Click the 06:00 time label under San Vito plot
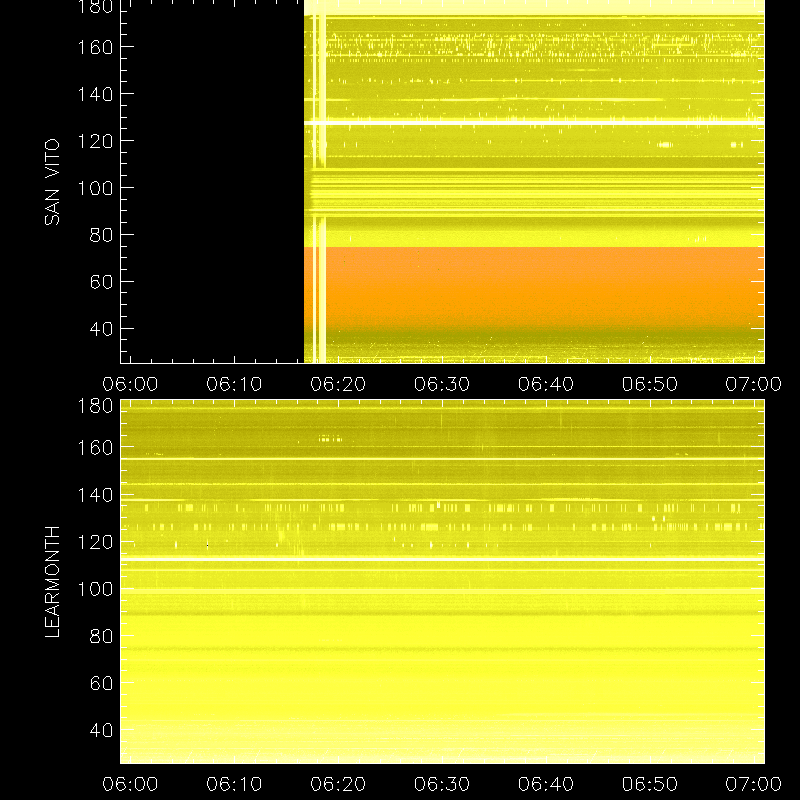Viewport: 800px width, 800px height. tap(130, 384)
